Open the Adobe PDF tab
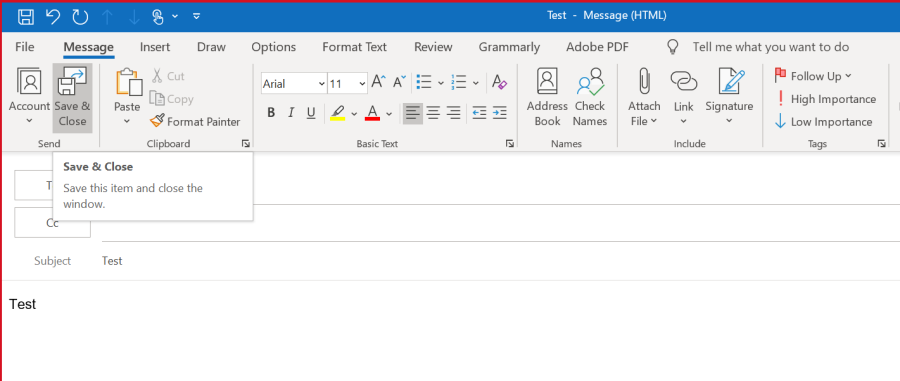The height and width of the screenshot is (381, 900). click(x=598, y=47)
